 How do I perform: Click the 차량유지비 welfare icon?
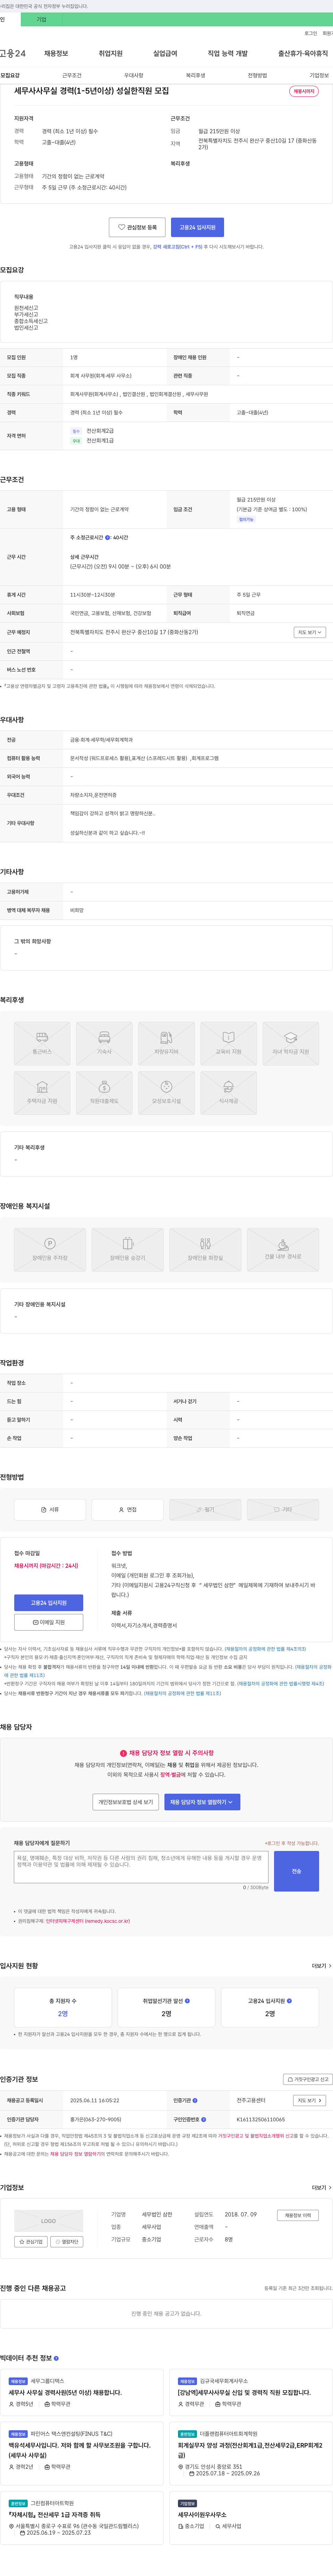pyautogui.click(x=166, y=1043)
